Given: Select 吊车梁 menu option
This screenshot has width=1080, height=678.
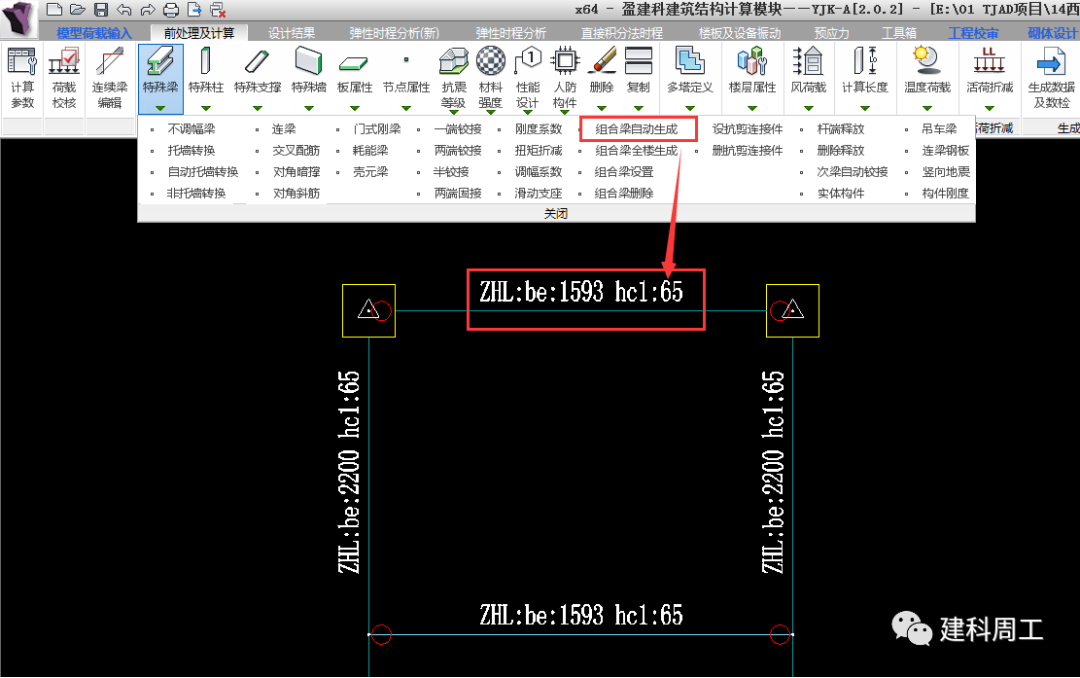Looking at the screenshot, I should (939, 129).
